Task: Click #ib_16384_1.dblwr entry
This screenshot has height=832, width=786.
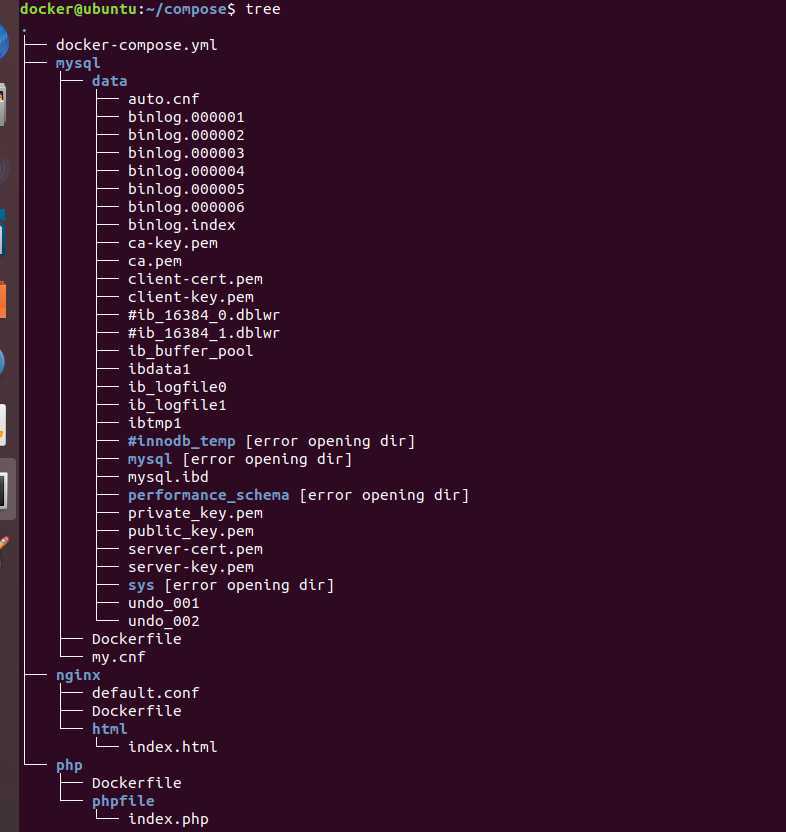Action: tap(204, 333)
